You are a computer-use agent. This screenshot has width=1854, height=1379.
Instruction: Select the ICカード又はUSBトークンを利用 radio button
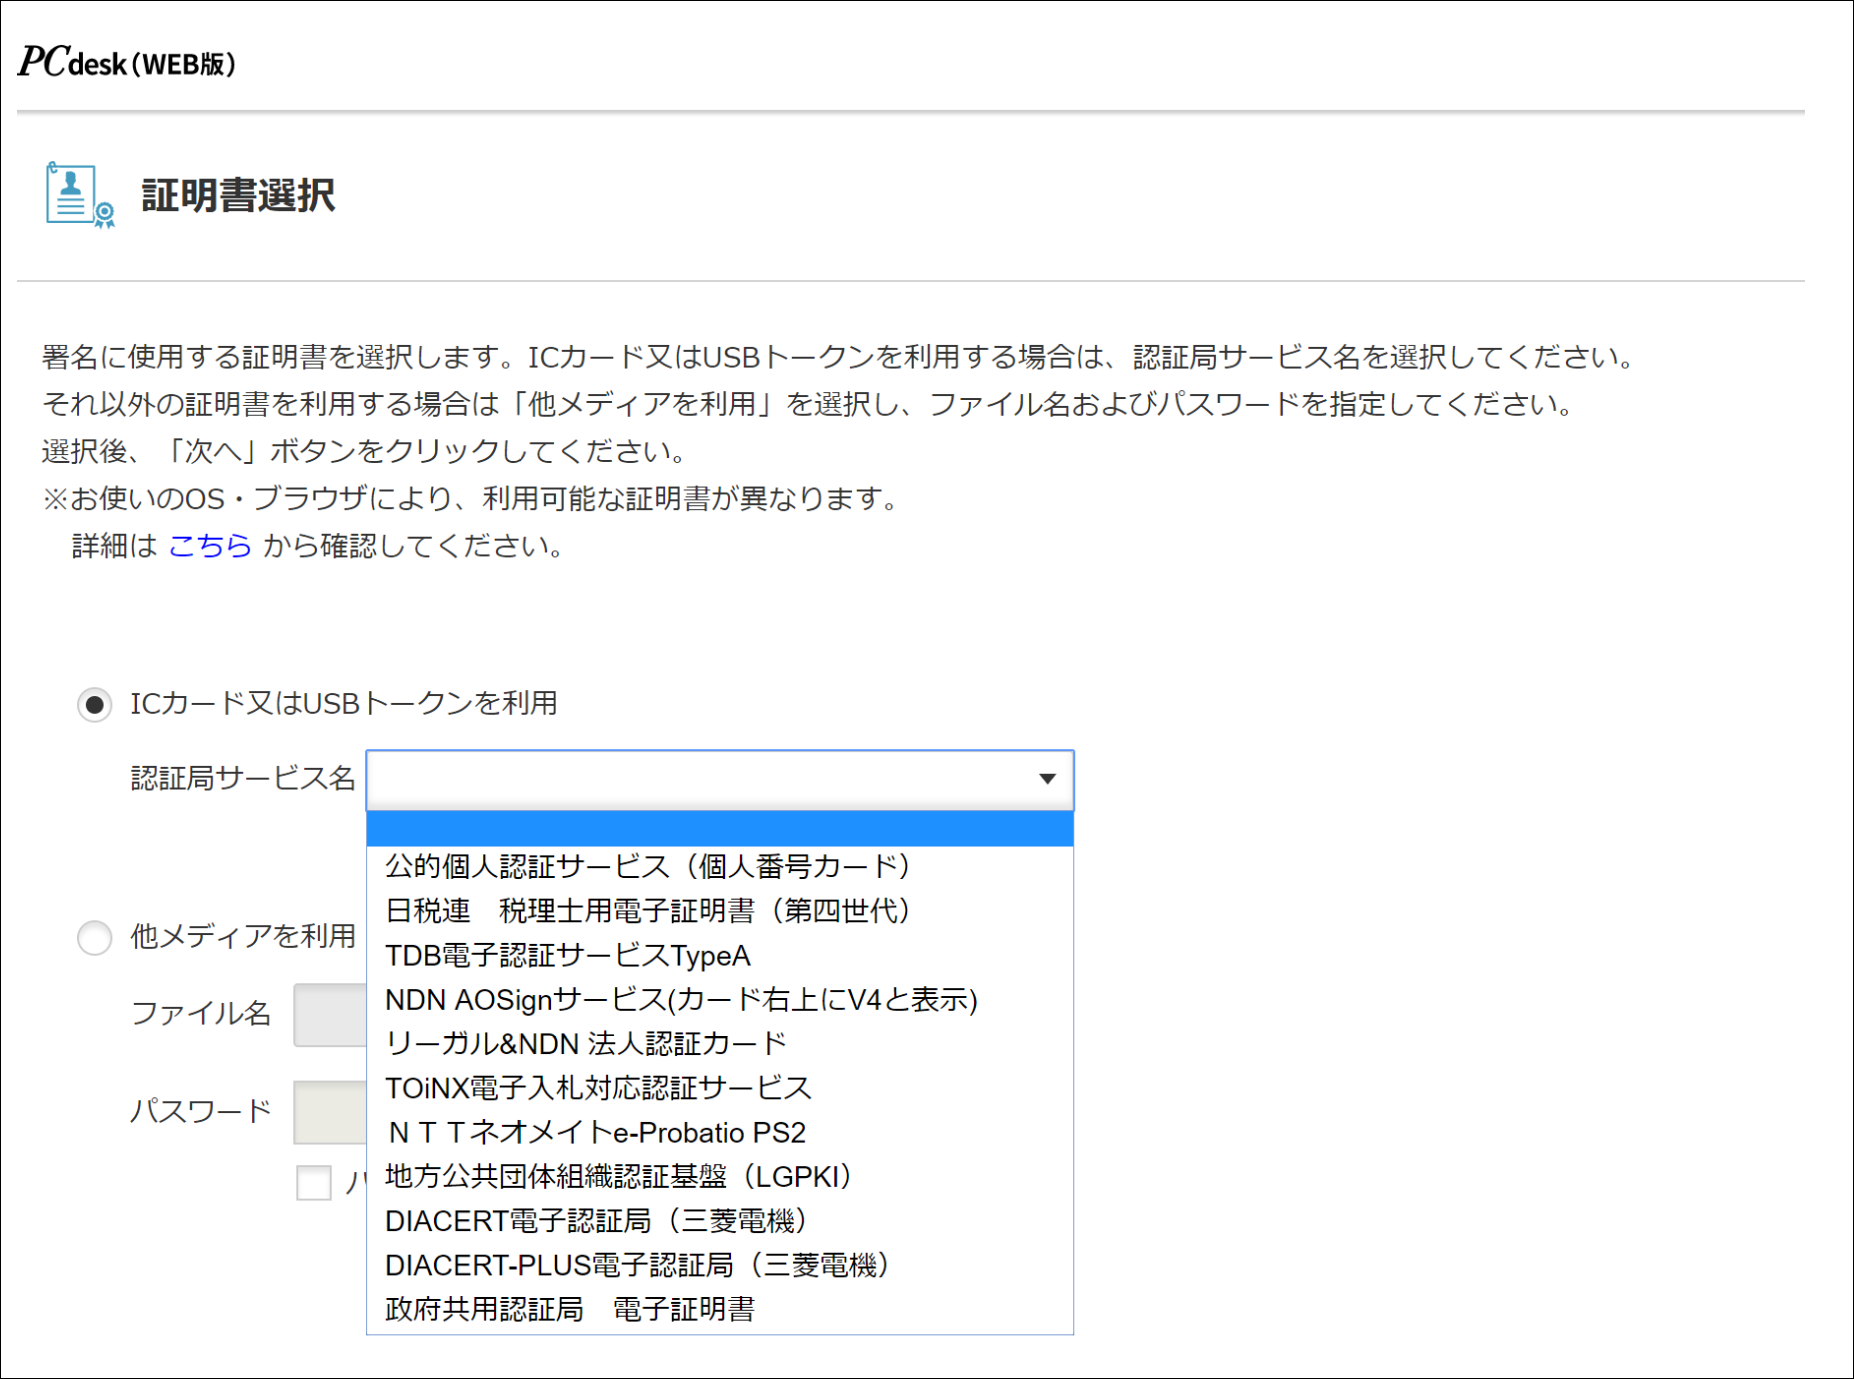click(x=95, y=705)
